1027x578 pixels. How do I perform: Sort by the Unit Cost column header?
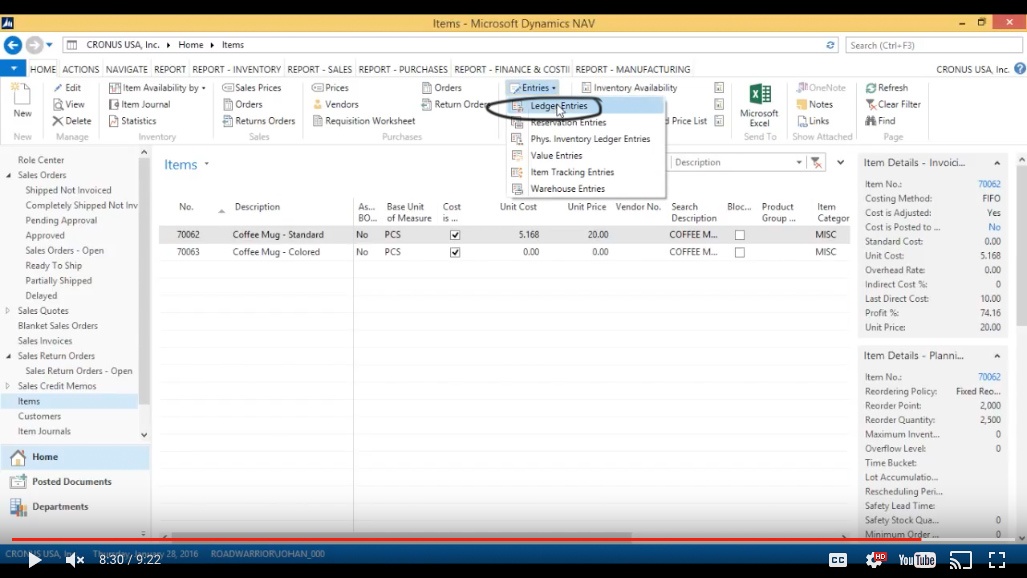tap(518, 206)
